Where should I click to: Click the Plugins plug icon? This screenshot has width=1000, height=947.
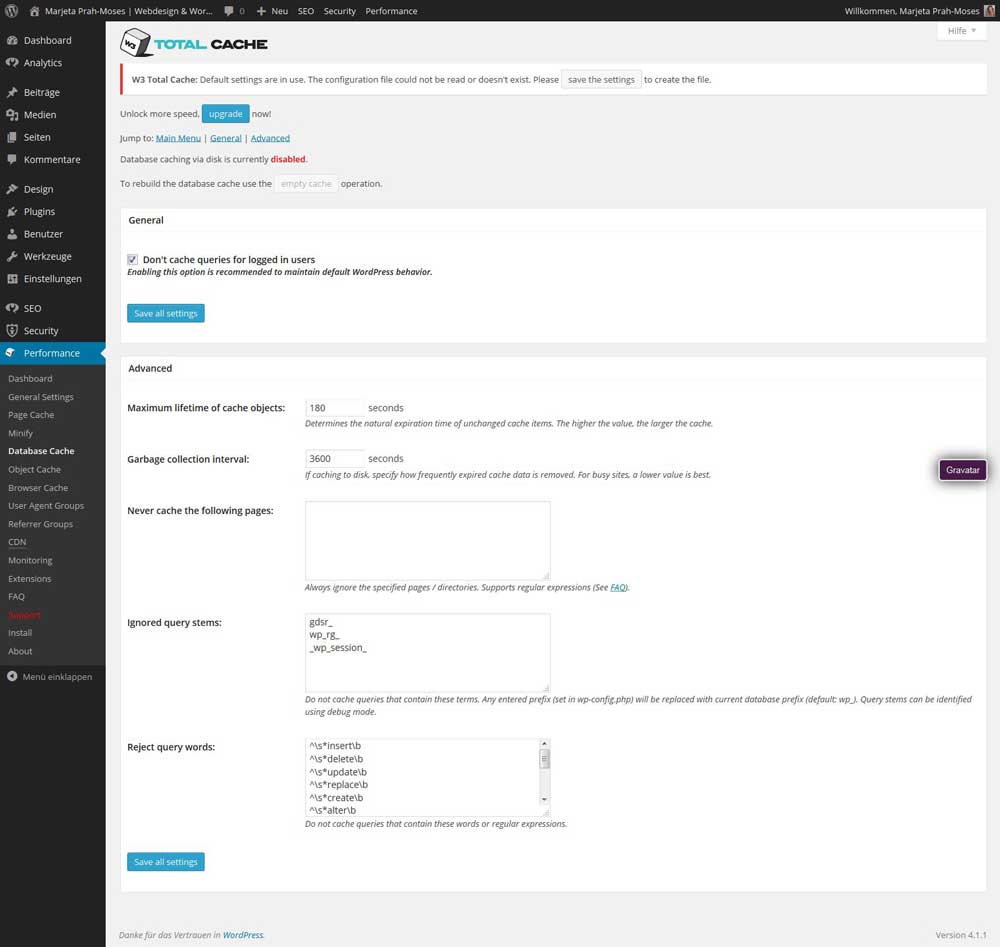(12, 212)
